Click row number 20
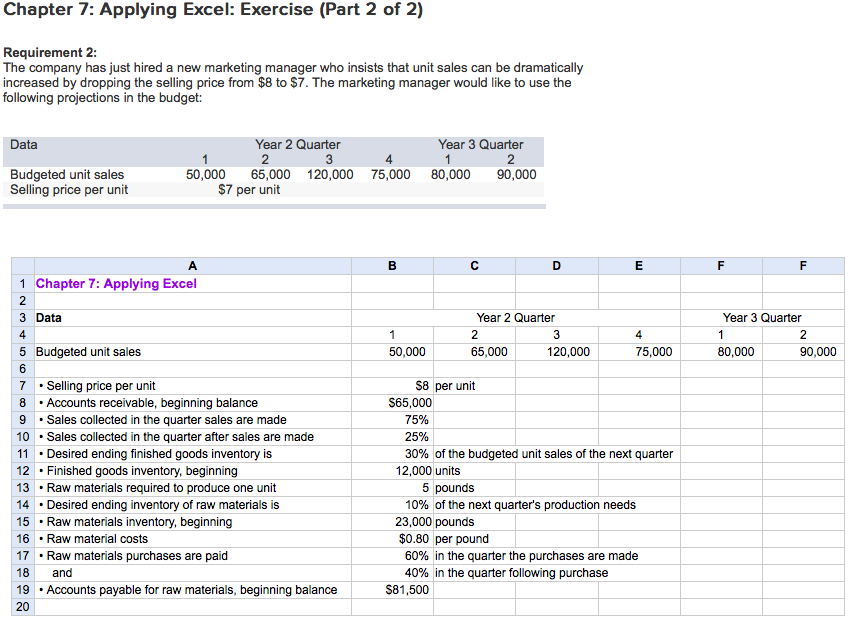The height and width of the screenshot is (622, 854). (x=19, y=606)
